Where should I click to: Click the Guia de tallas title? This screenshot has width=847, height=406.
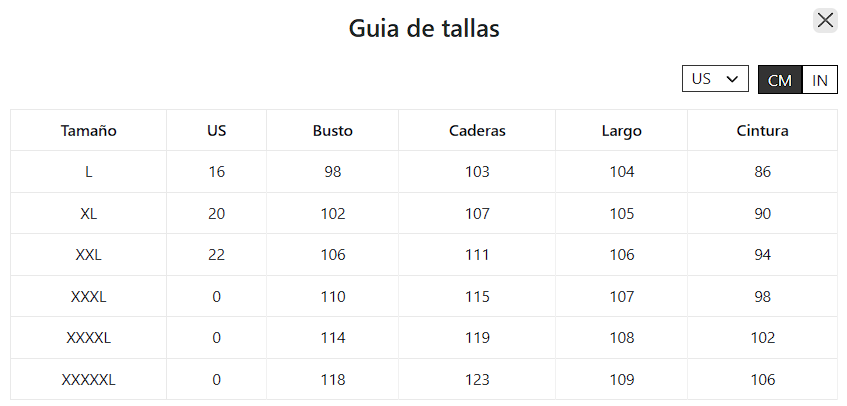[424, 28]
